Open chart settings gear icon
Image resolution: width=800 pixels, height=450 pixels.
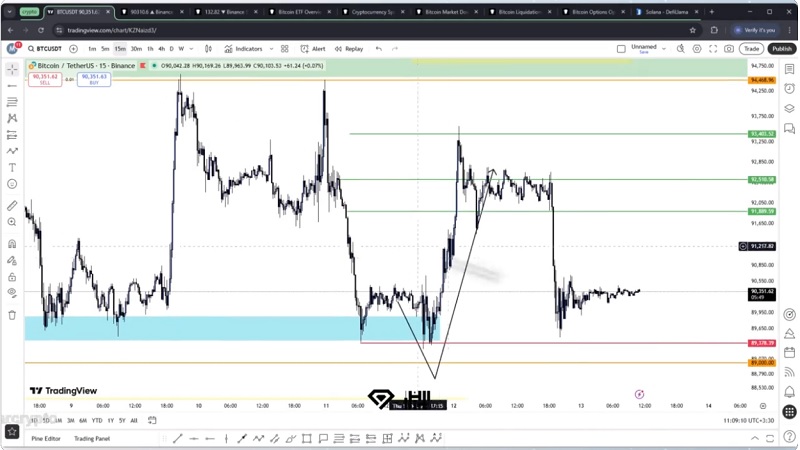698,48
